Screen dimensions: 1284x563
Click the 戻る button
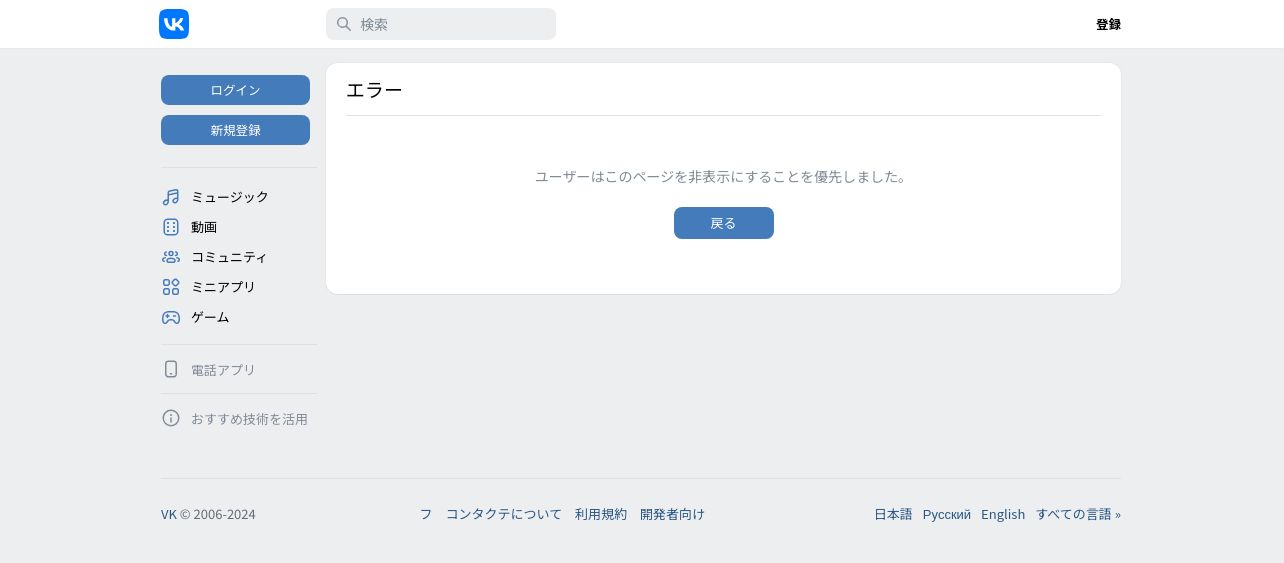coord(724,223)
